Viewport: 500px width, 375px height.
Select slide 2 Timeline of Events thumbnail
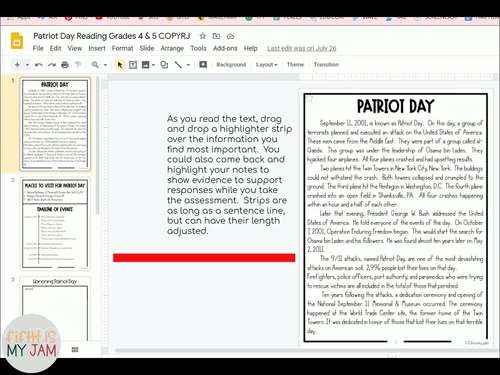click(x=55, y=224)
